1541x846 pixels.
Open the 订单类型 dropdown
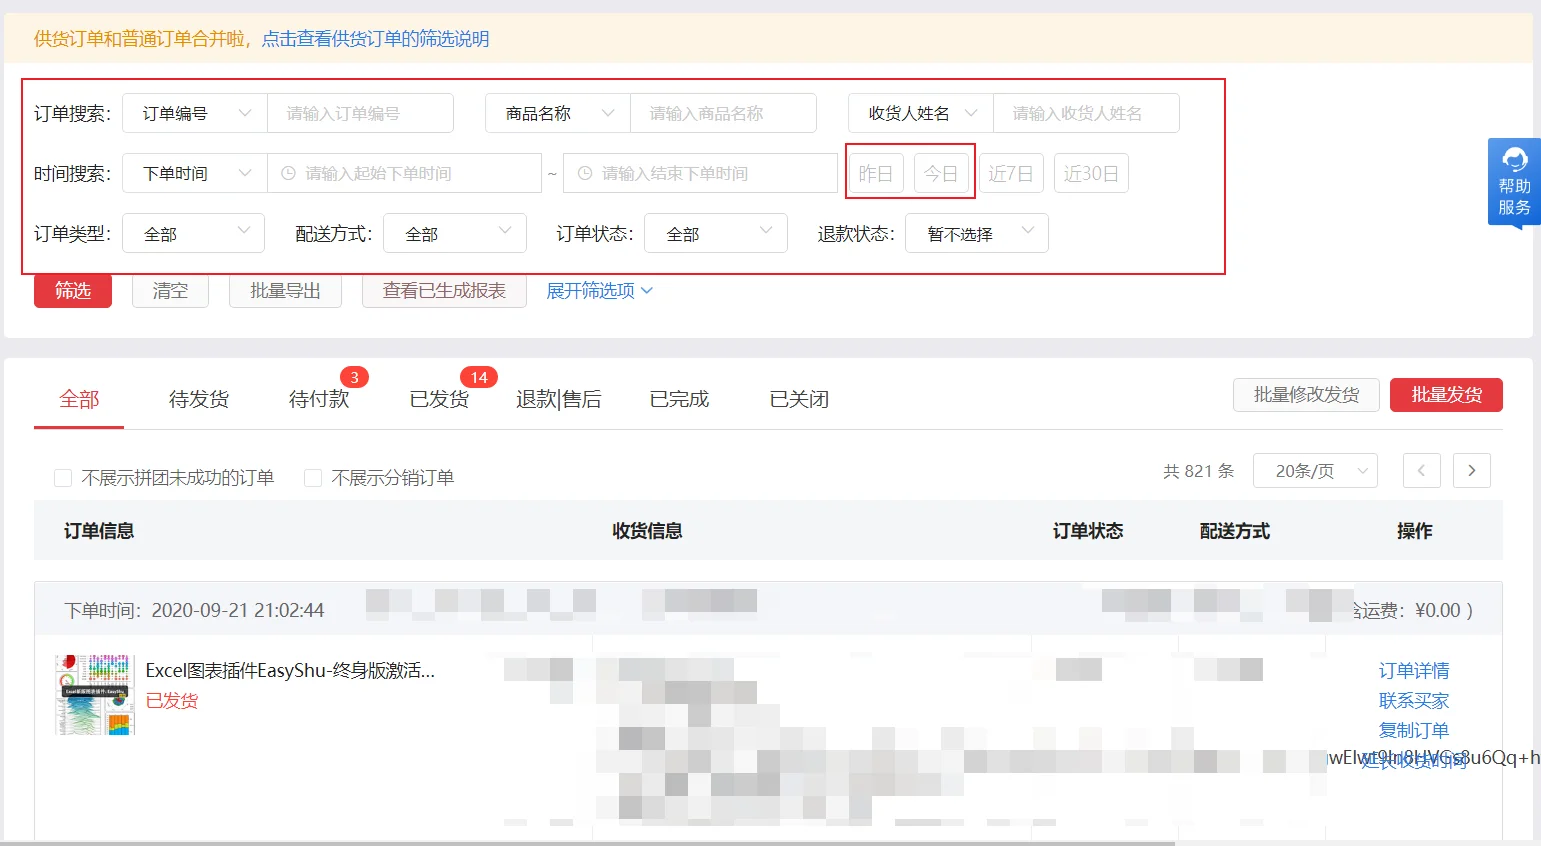click(193, 233)
